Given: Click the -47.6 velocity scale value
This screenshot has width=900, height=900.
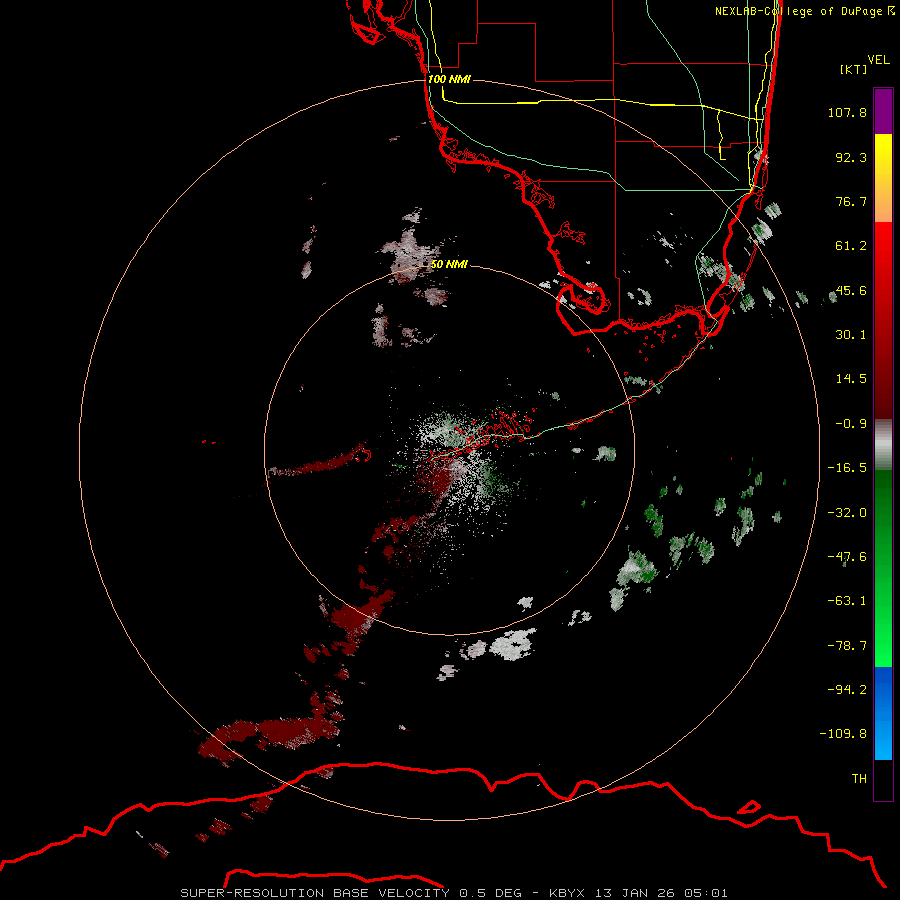Looking at the screenshot, I should click(847, 557).
